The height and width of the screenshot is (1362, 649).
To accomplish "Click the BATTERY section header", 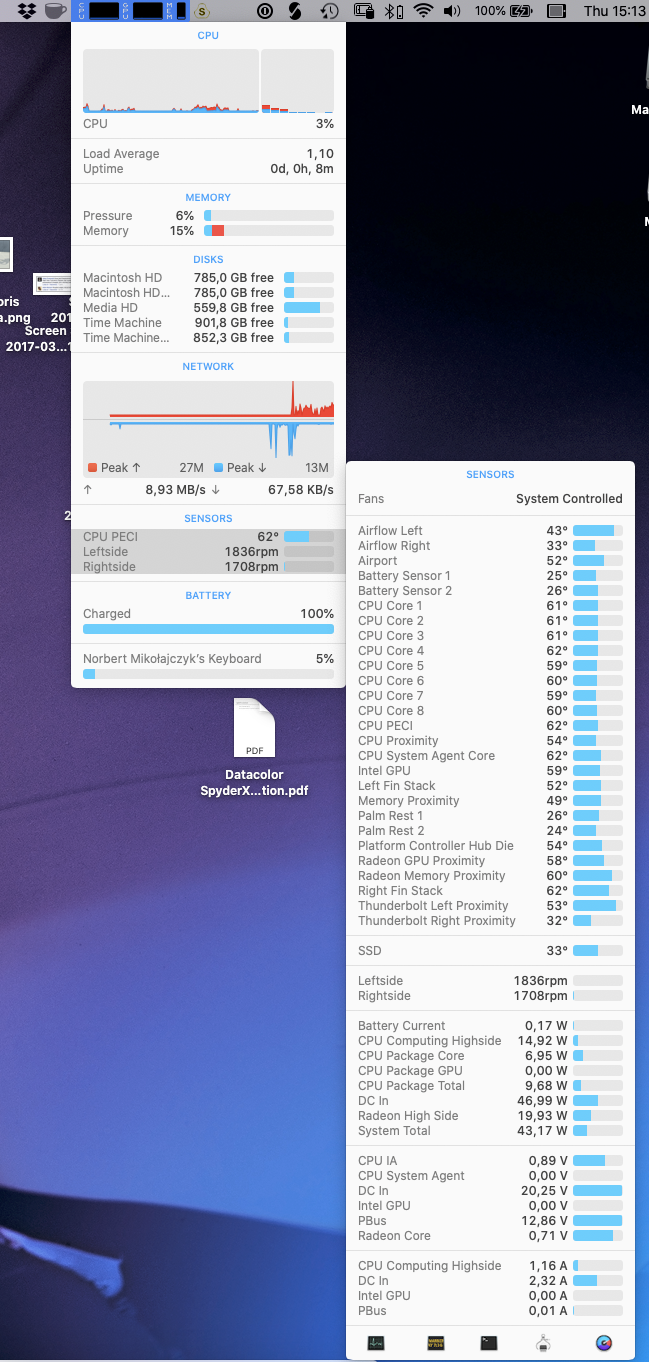I will 208,595.
